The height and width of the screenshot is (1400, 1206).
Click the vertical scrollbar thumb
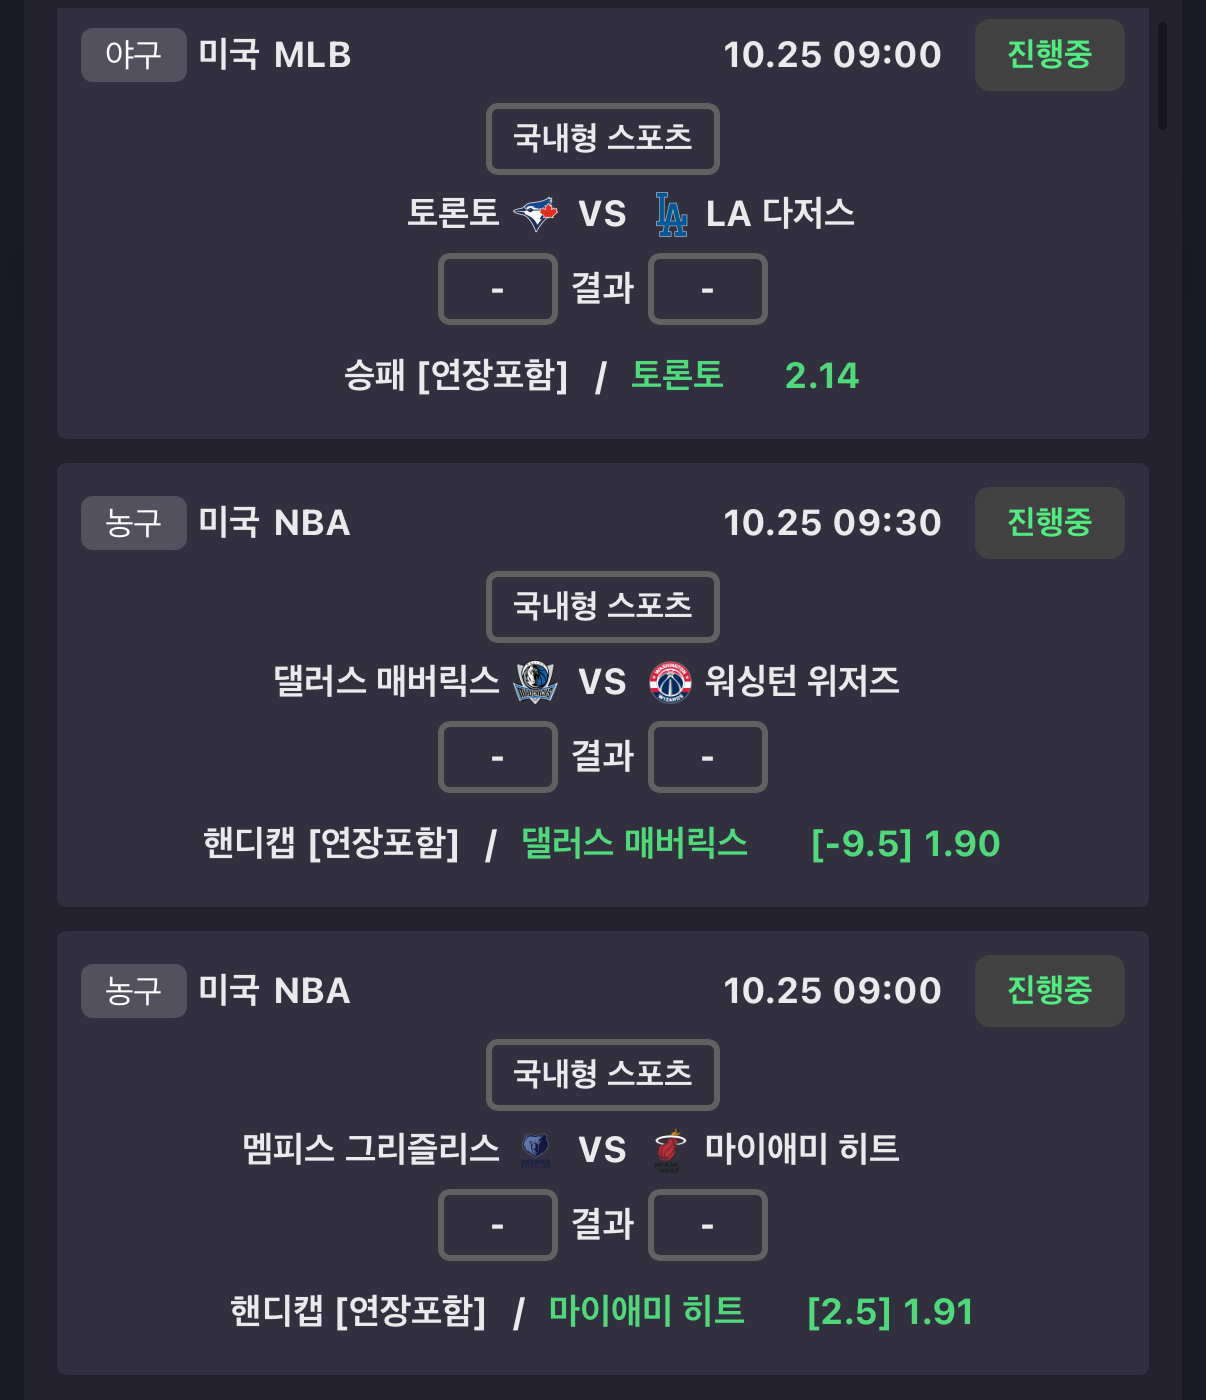1162,76
